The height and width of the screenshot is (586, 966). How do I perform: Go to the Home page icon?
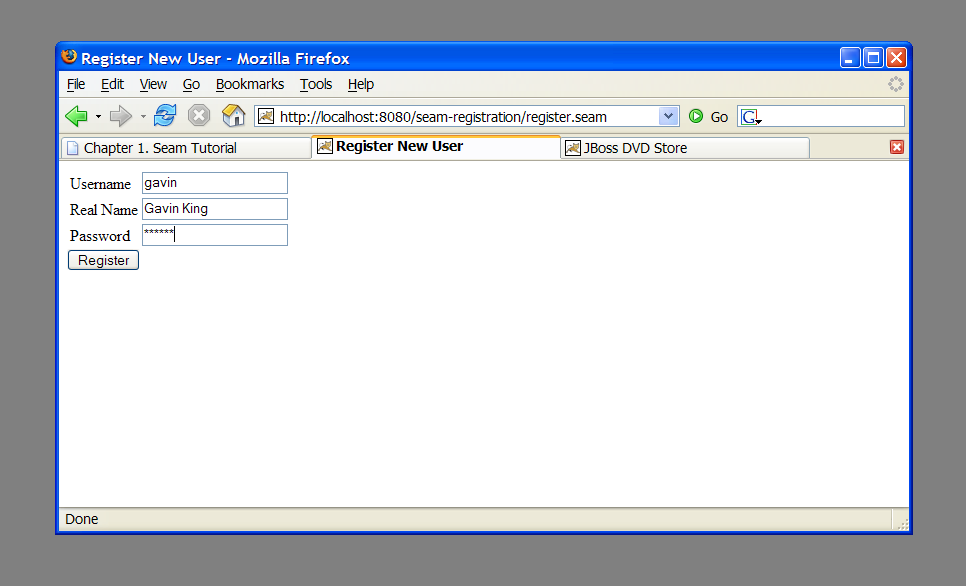click(233, 116)
